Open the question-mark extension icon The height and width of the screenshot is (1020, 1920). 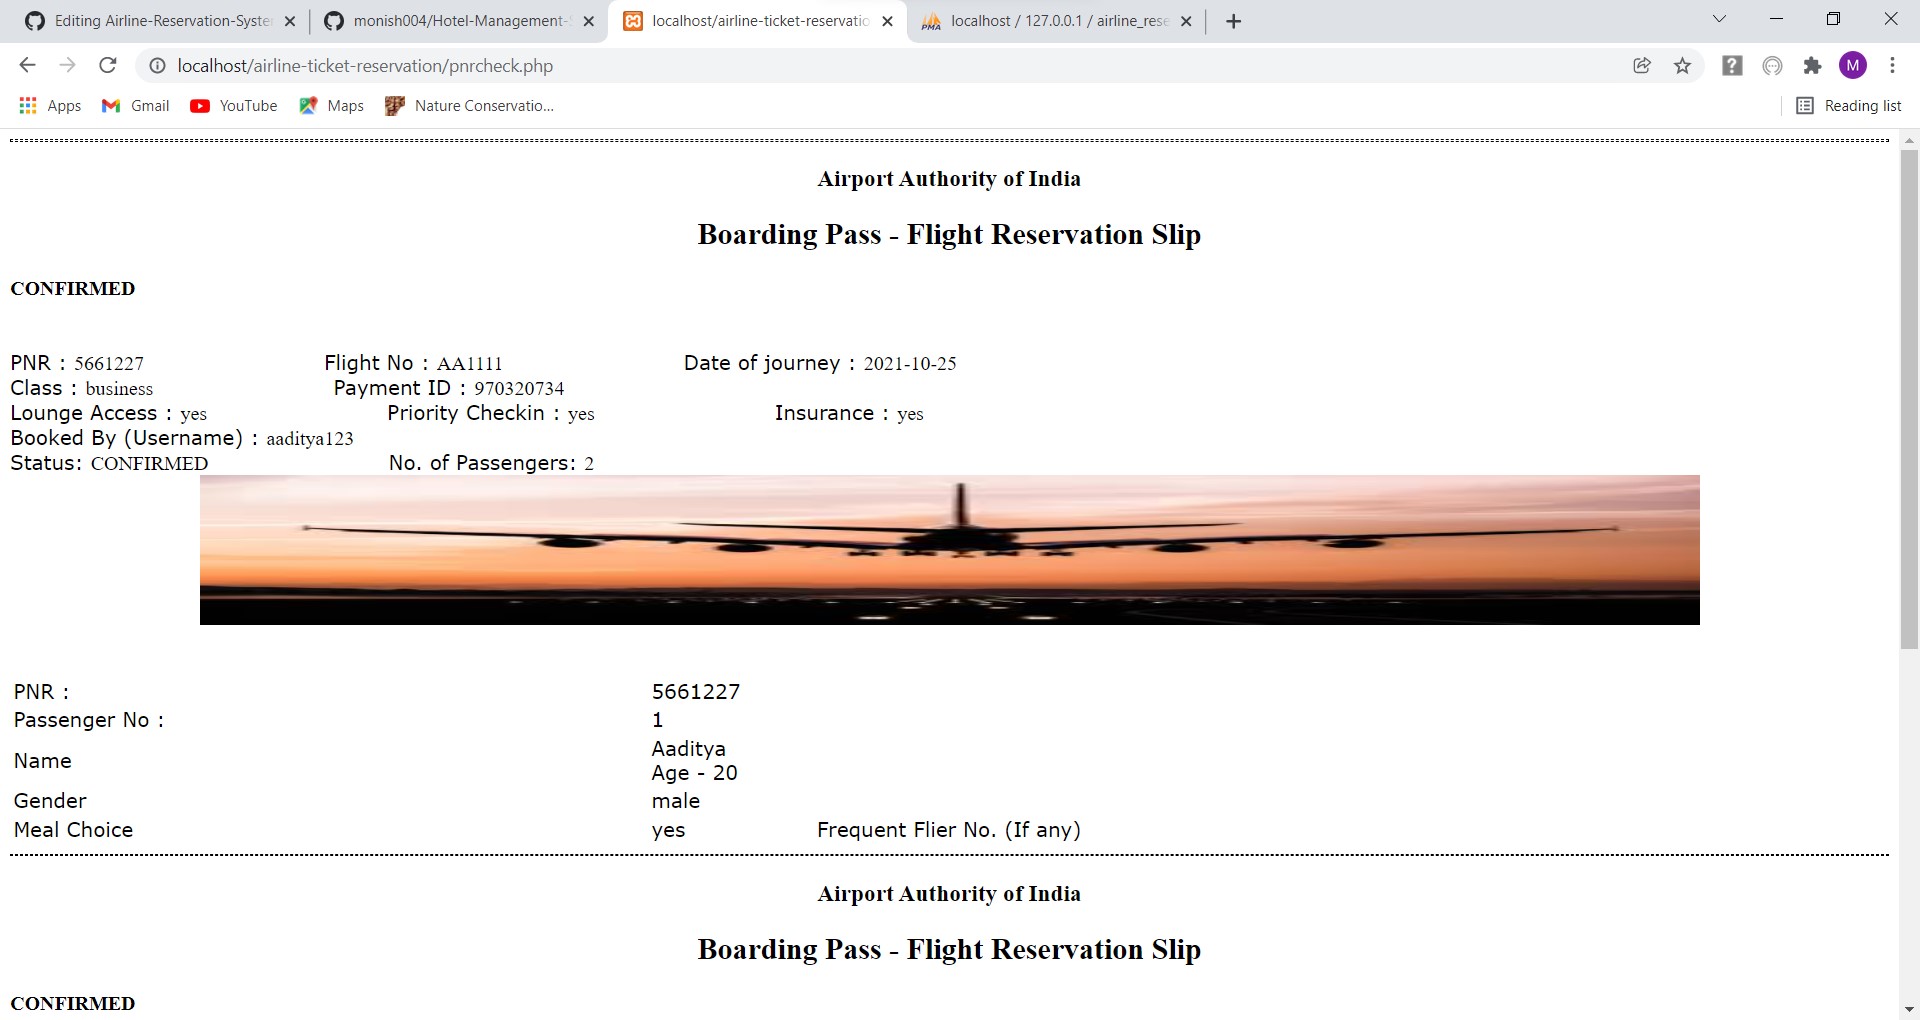(1731, 65)
